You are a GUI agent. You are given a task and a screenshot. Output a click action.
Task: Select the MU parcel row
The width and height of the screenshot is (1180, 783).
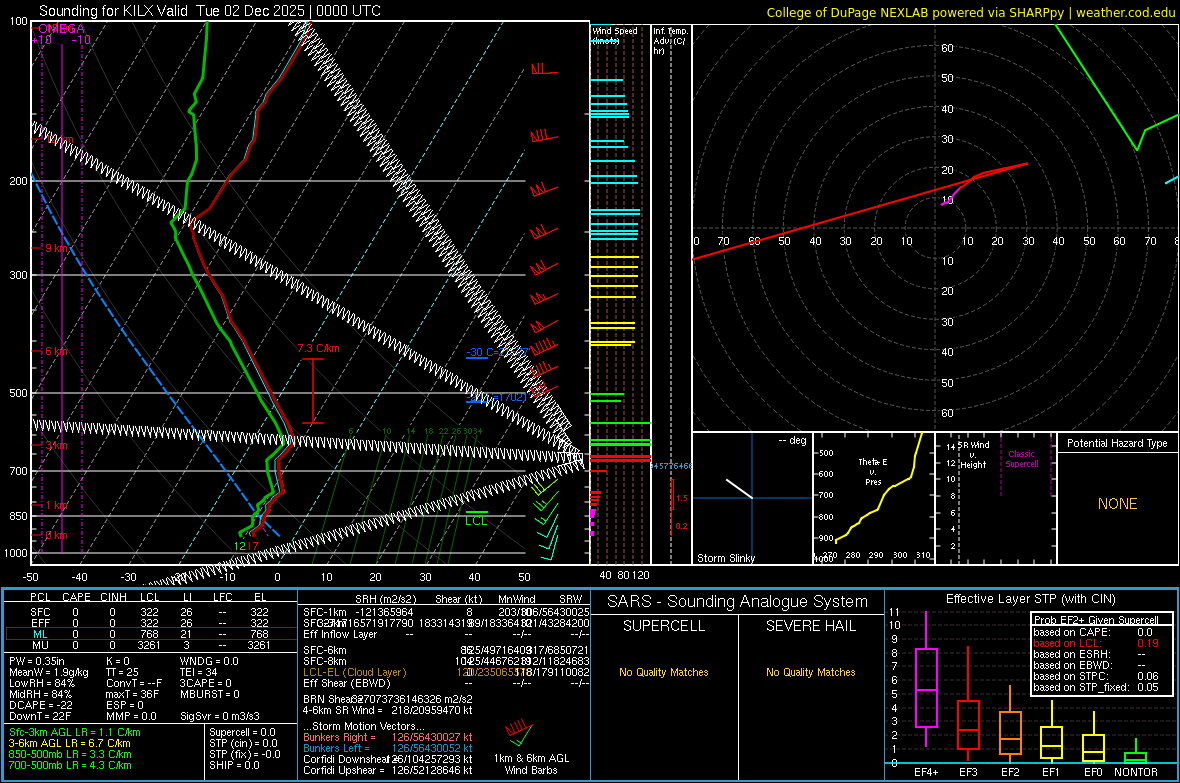click(x=150, y=645)
